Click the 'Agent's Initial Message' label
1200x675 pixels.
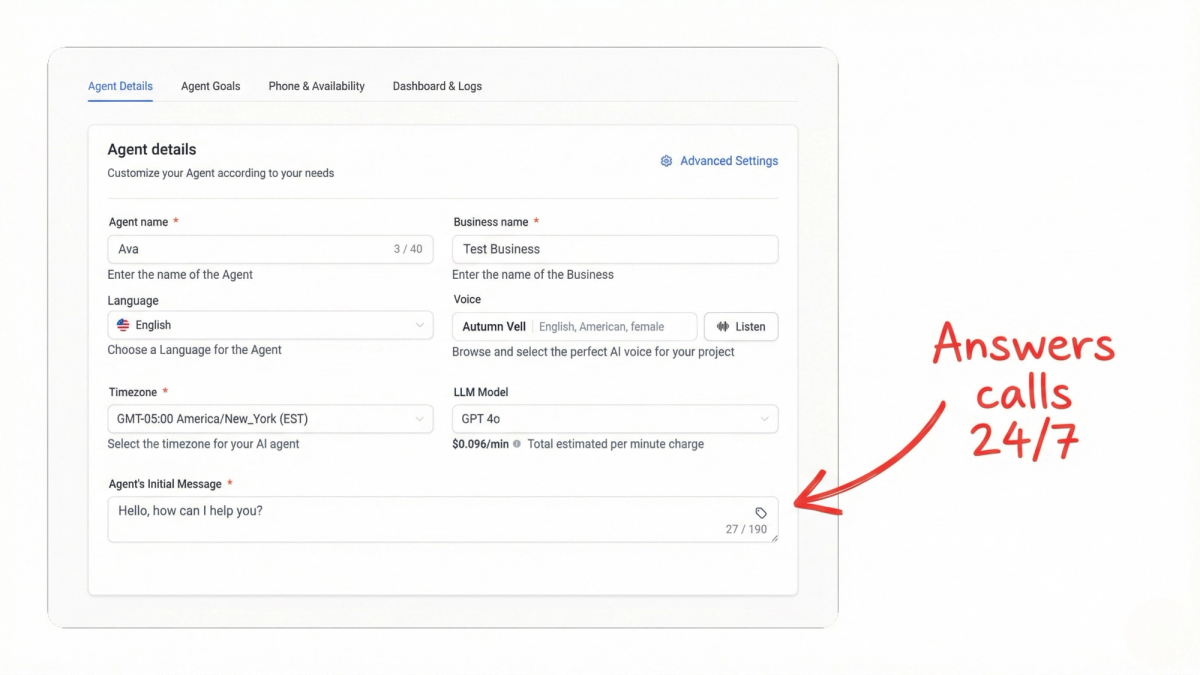pos(165,484)
